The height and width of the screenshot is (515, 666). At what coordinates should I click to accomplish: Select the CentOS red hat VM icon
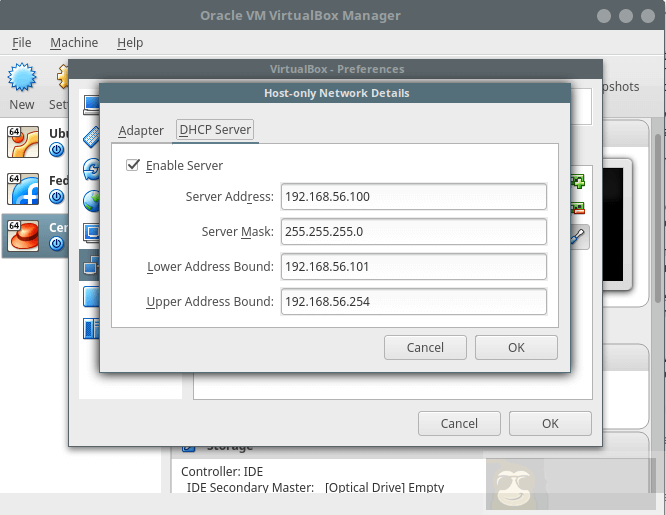[x=23, y=236]
